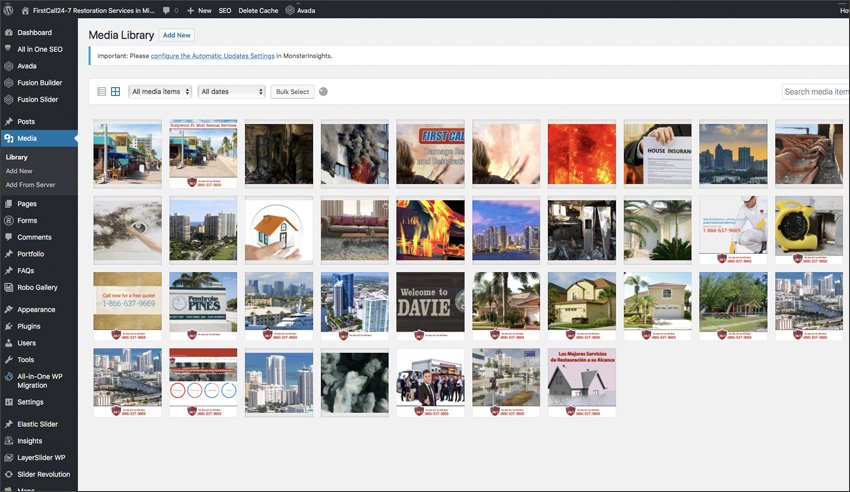Viewport: 850px width, 492px height.
Task: Open the mold close-up thumbnail
Action: 355,382
